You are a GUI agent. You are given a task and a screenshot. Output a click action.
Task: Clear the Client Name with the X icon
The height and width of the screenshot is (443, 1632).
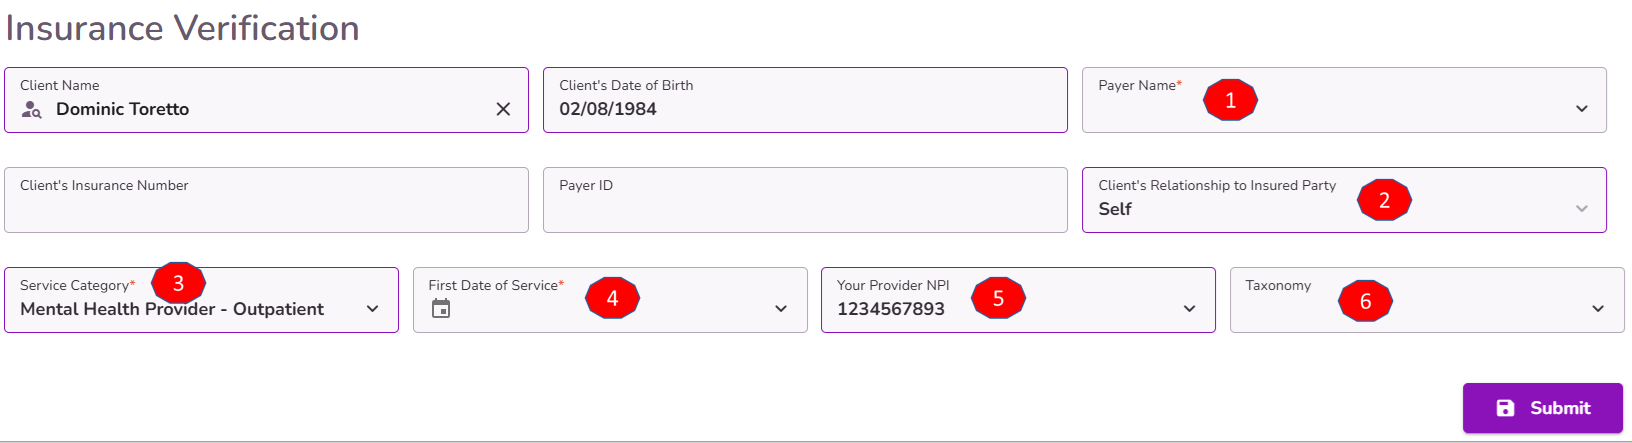click(503, 109)
